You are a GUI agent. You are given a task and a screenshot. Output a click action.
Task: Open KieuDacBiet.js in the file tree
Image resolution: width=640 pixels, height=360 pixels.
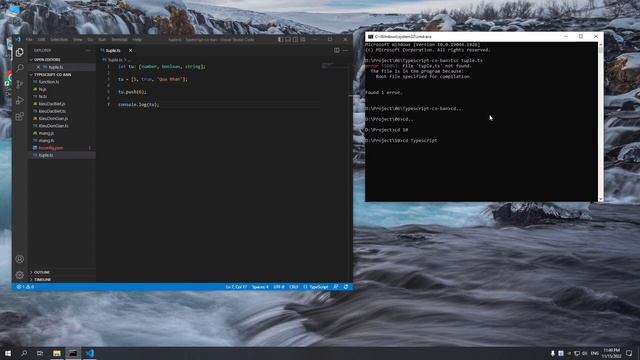[x=62, y=104]
